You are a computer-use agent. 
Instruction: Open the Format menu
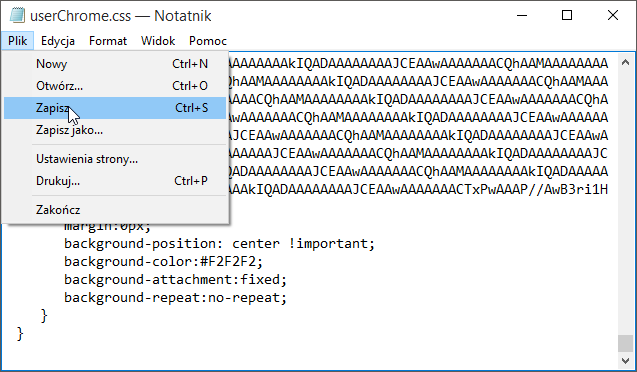pos(108,41)
